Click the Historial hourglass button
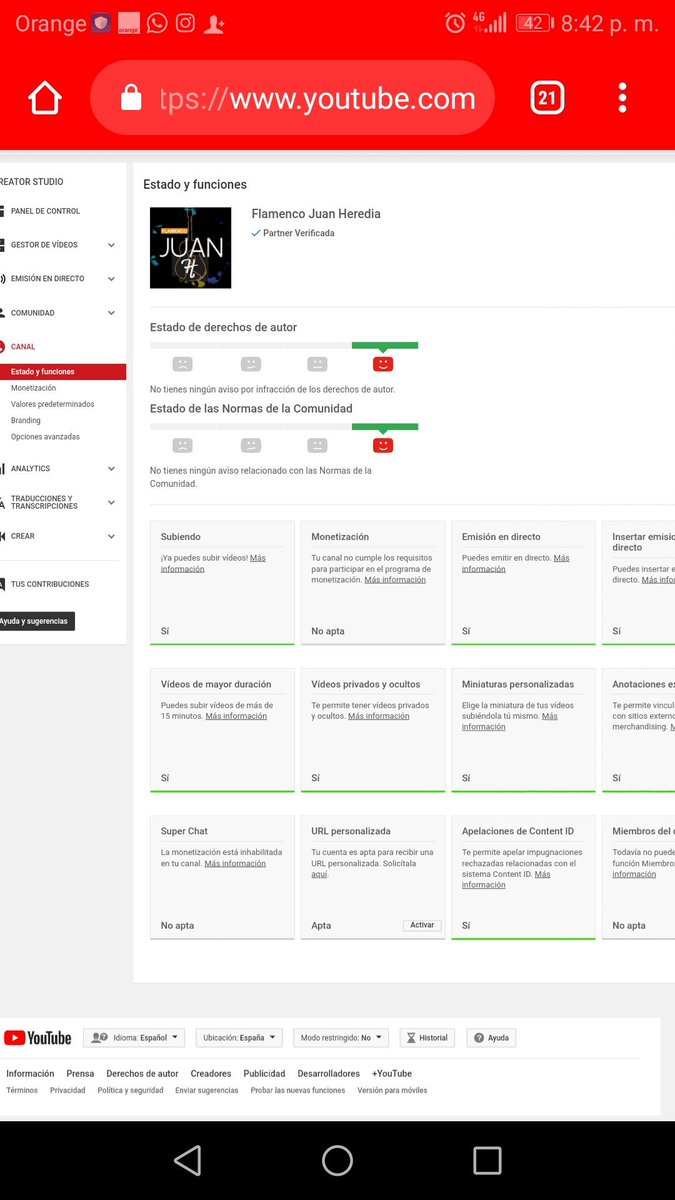 [x=427, y=1038]
